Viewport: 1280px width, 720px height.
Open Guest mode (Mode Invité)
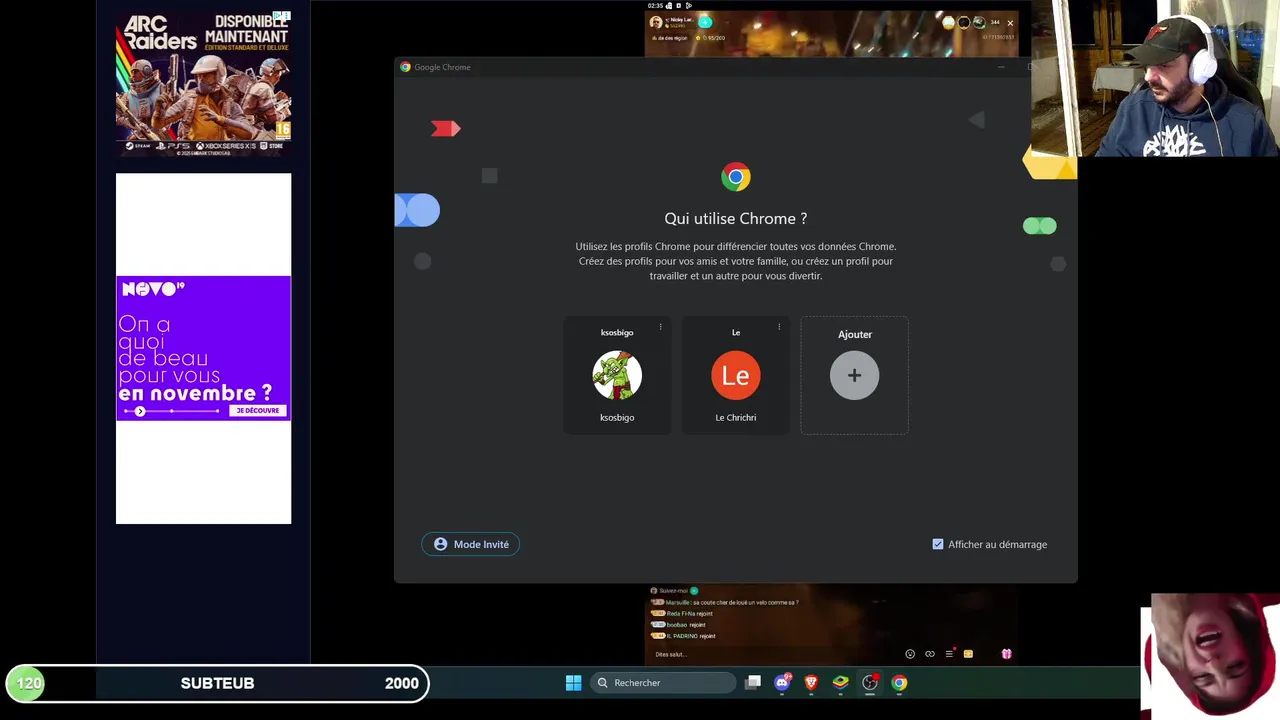point(471,544)
